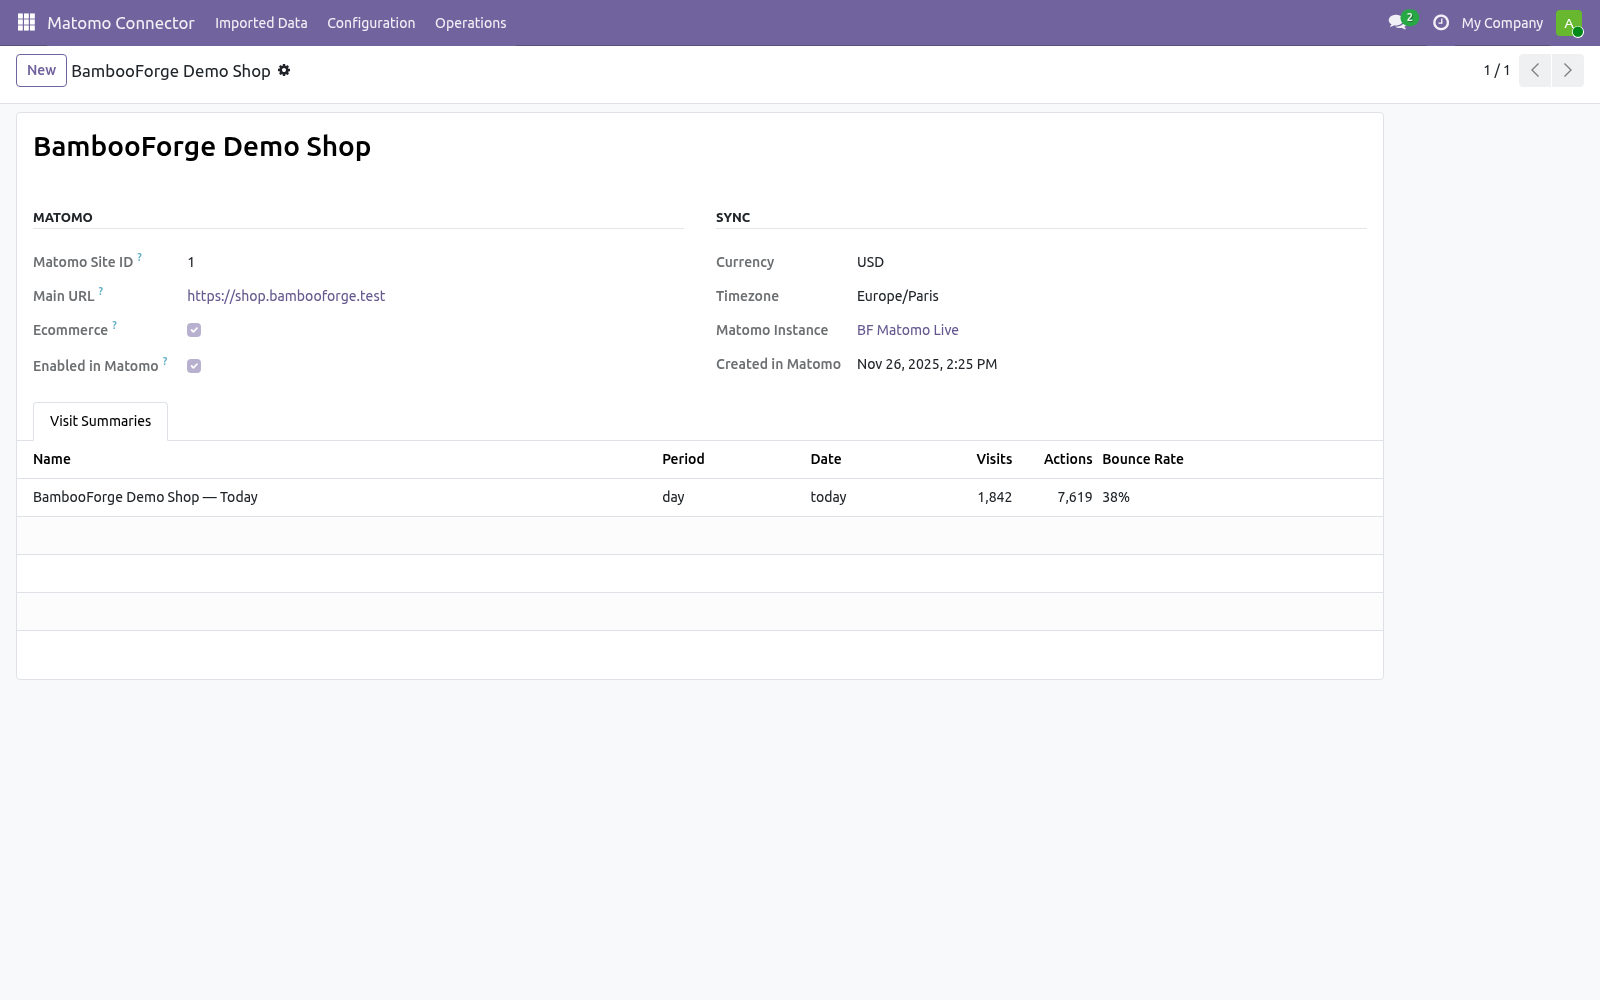This screenshot has height=1000, width=1600.
Task: Sort the table by Actions column
Action: (x=1068, y=459)
